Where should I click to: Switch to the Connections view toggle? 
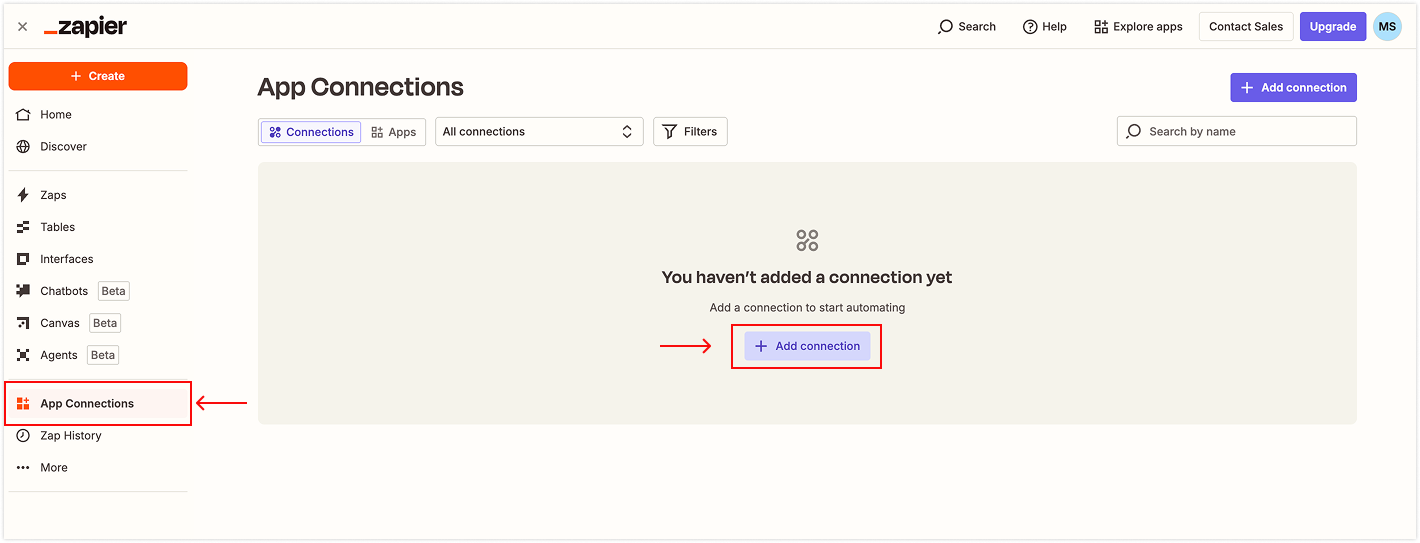(x=311, y=132)
